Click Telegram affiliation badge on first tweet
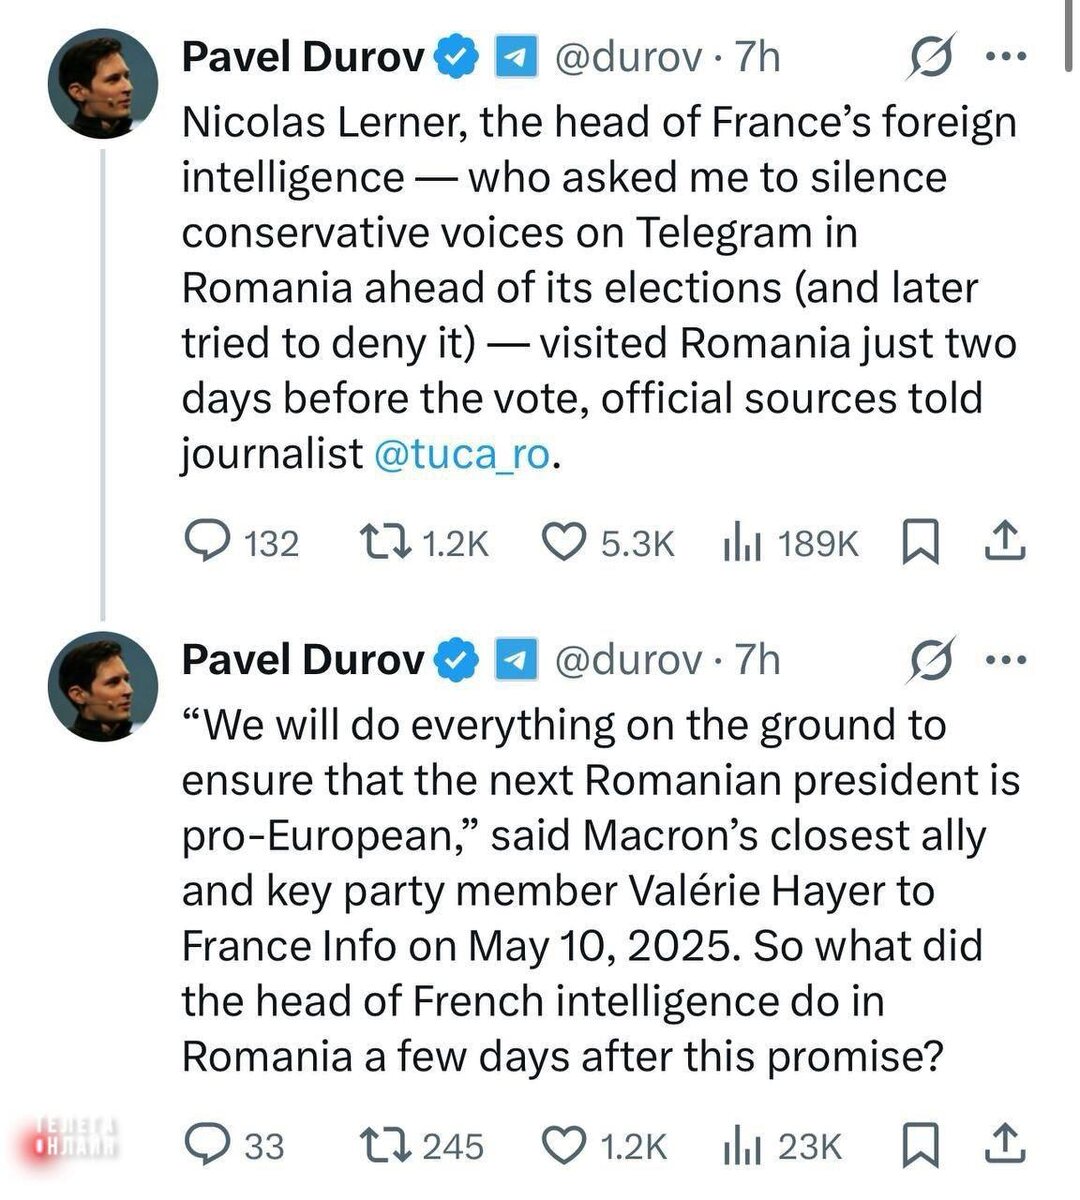 click(517, 58)
